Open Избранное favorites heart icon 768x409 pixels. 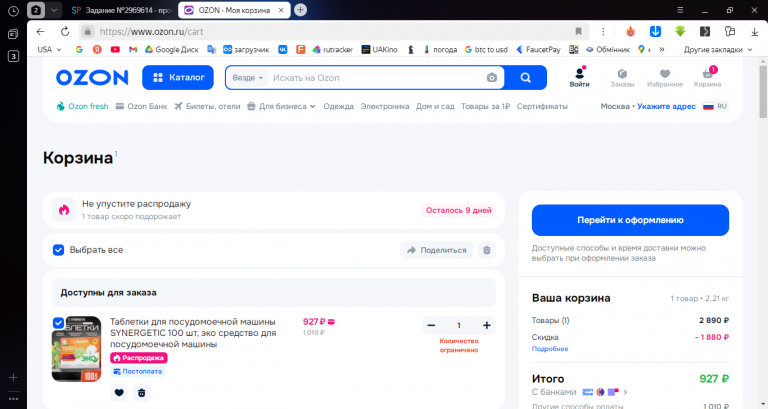665,77
